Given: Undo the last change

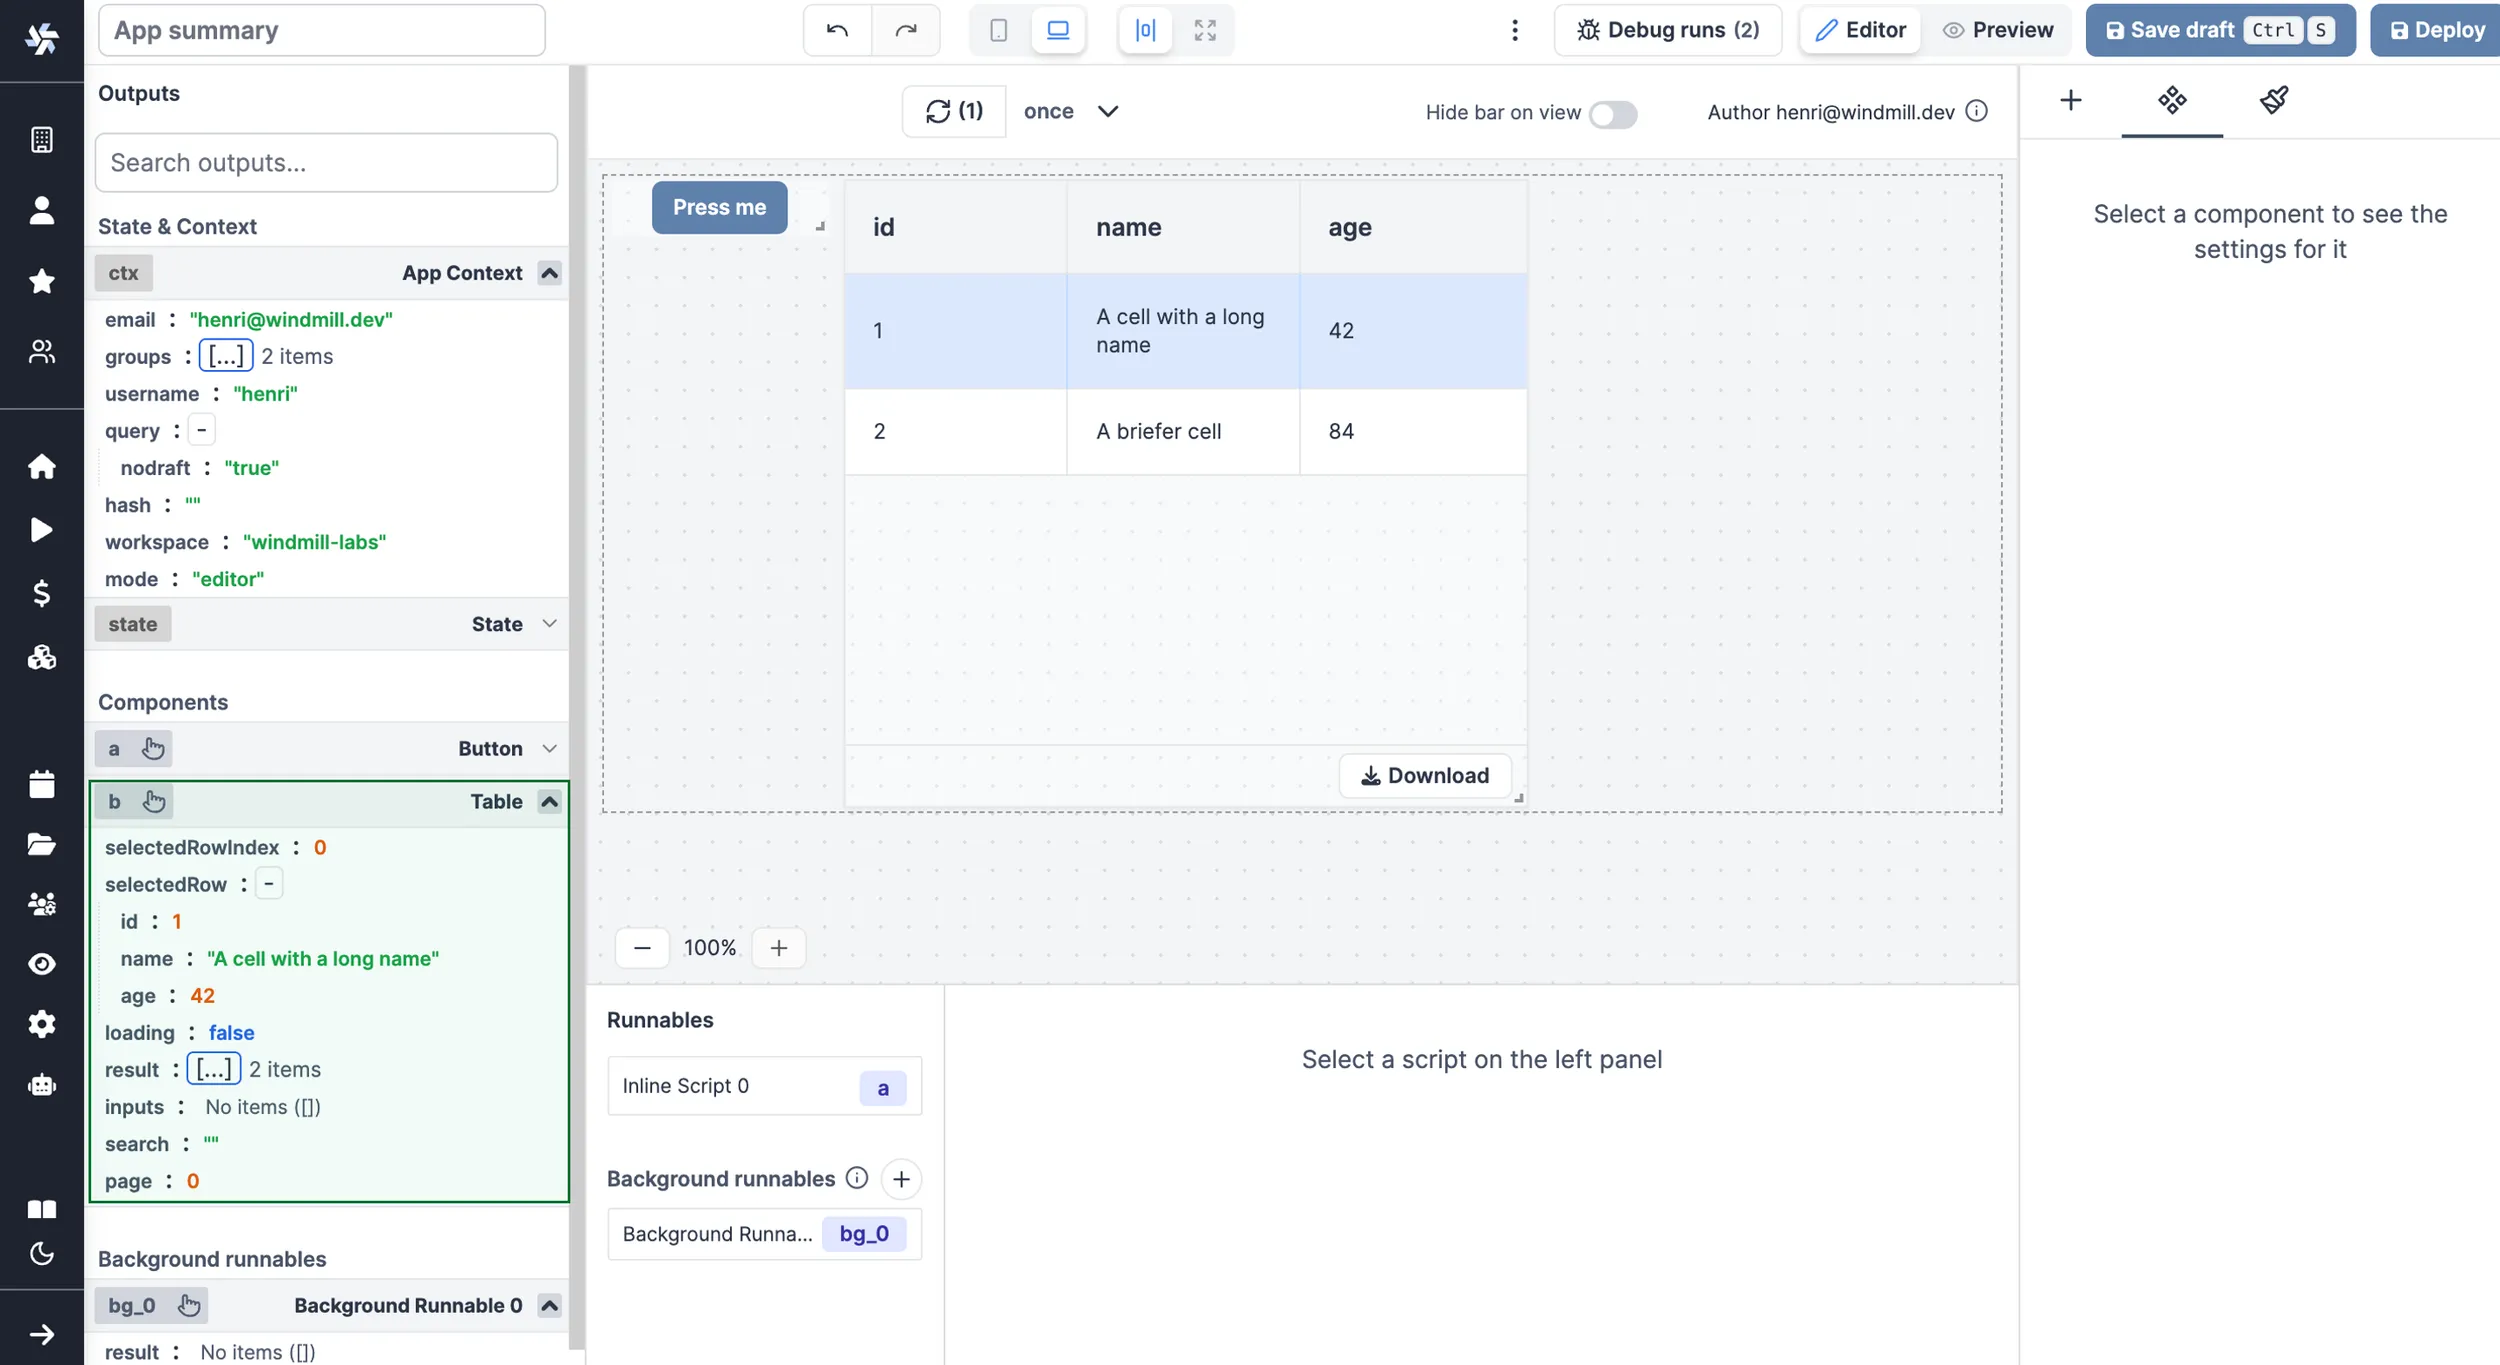Looking at the screenshot, I should (x=836, y=30).
